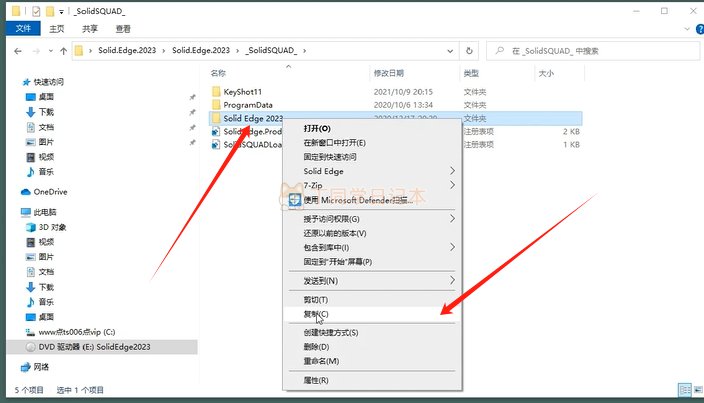Select 此电脑 in navigation pane
The height and width of the screenshot is (403, 704).
pos(45,212)
